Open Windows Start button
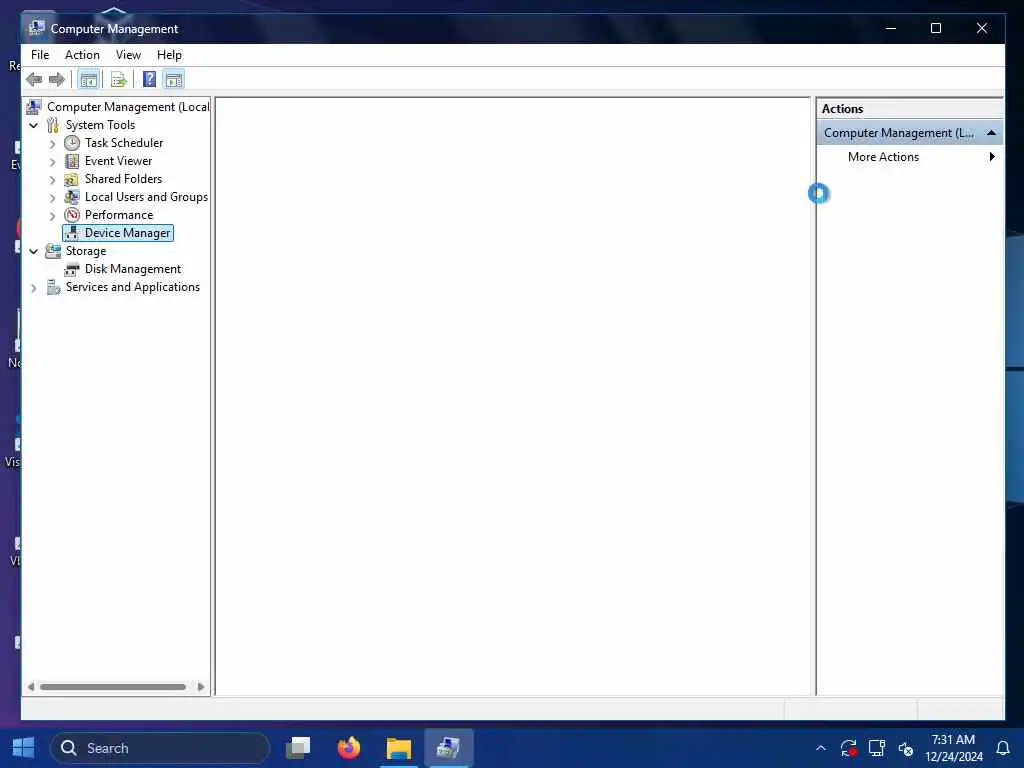Image resolution: width=1024 pixels, height=768 pixels. click(x=24, y=748)
